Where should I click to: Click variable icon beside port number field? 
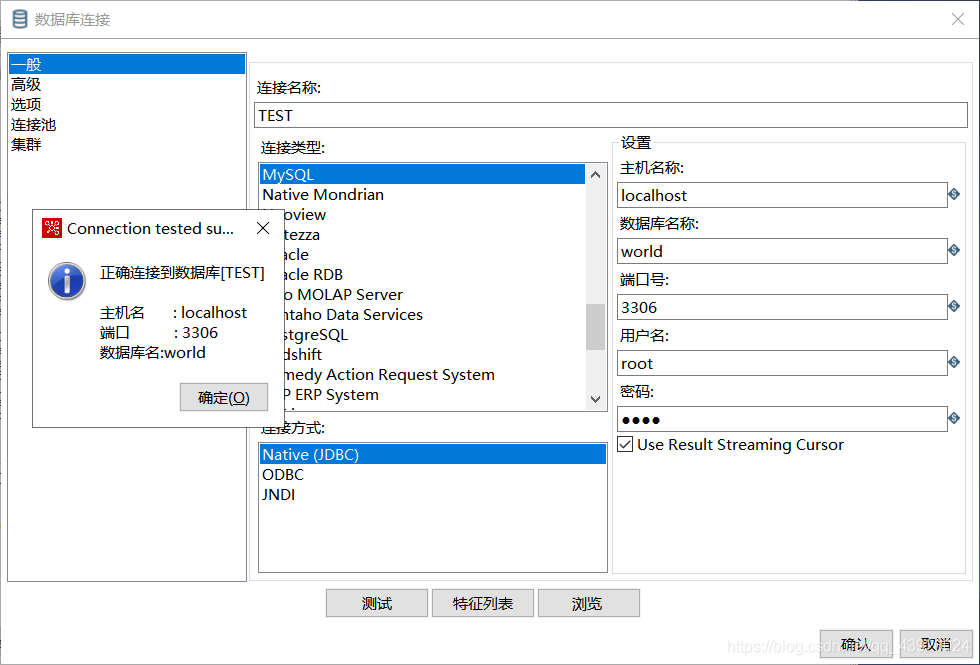954,306
